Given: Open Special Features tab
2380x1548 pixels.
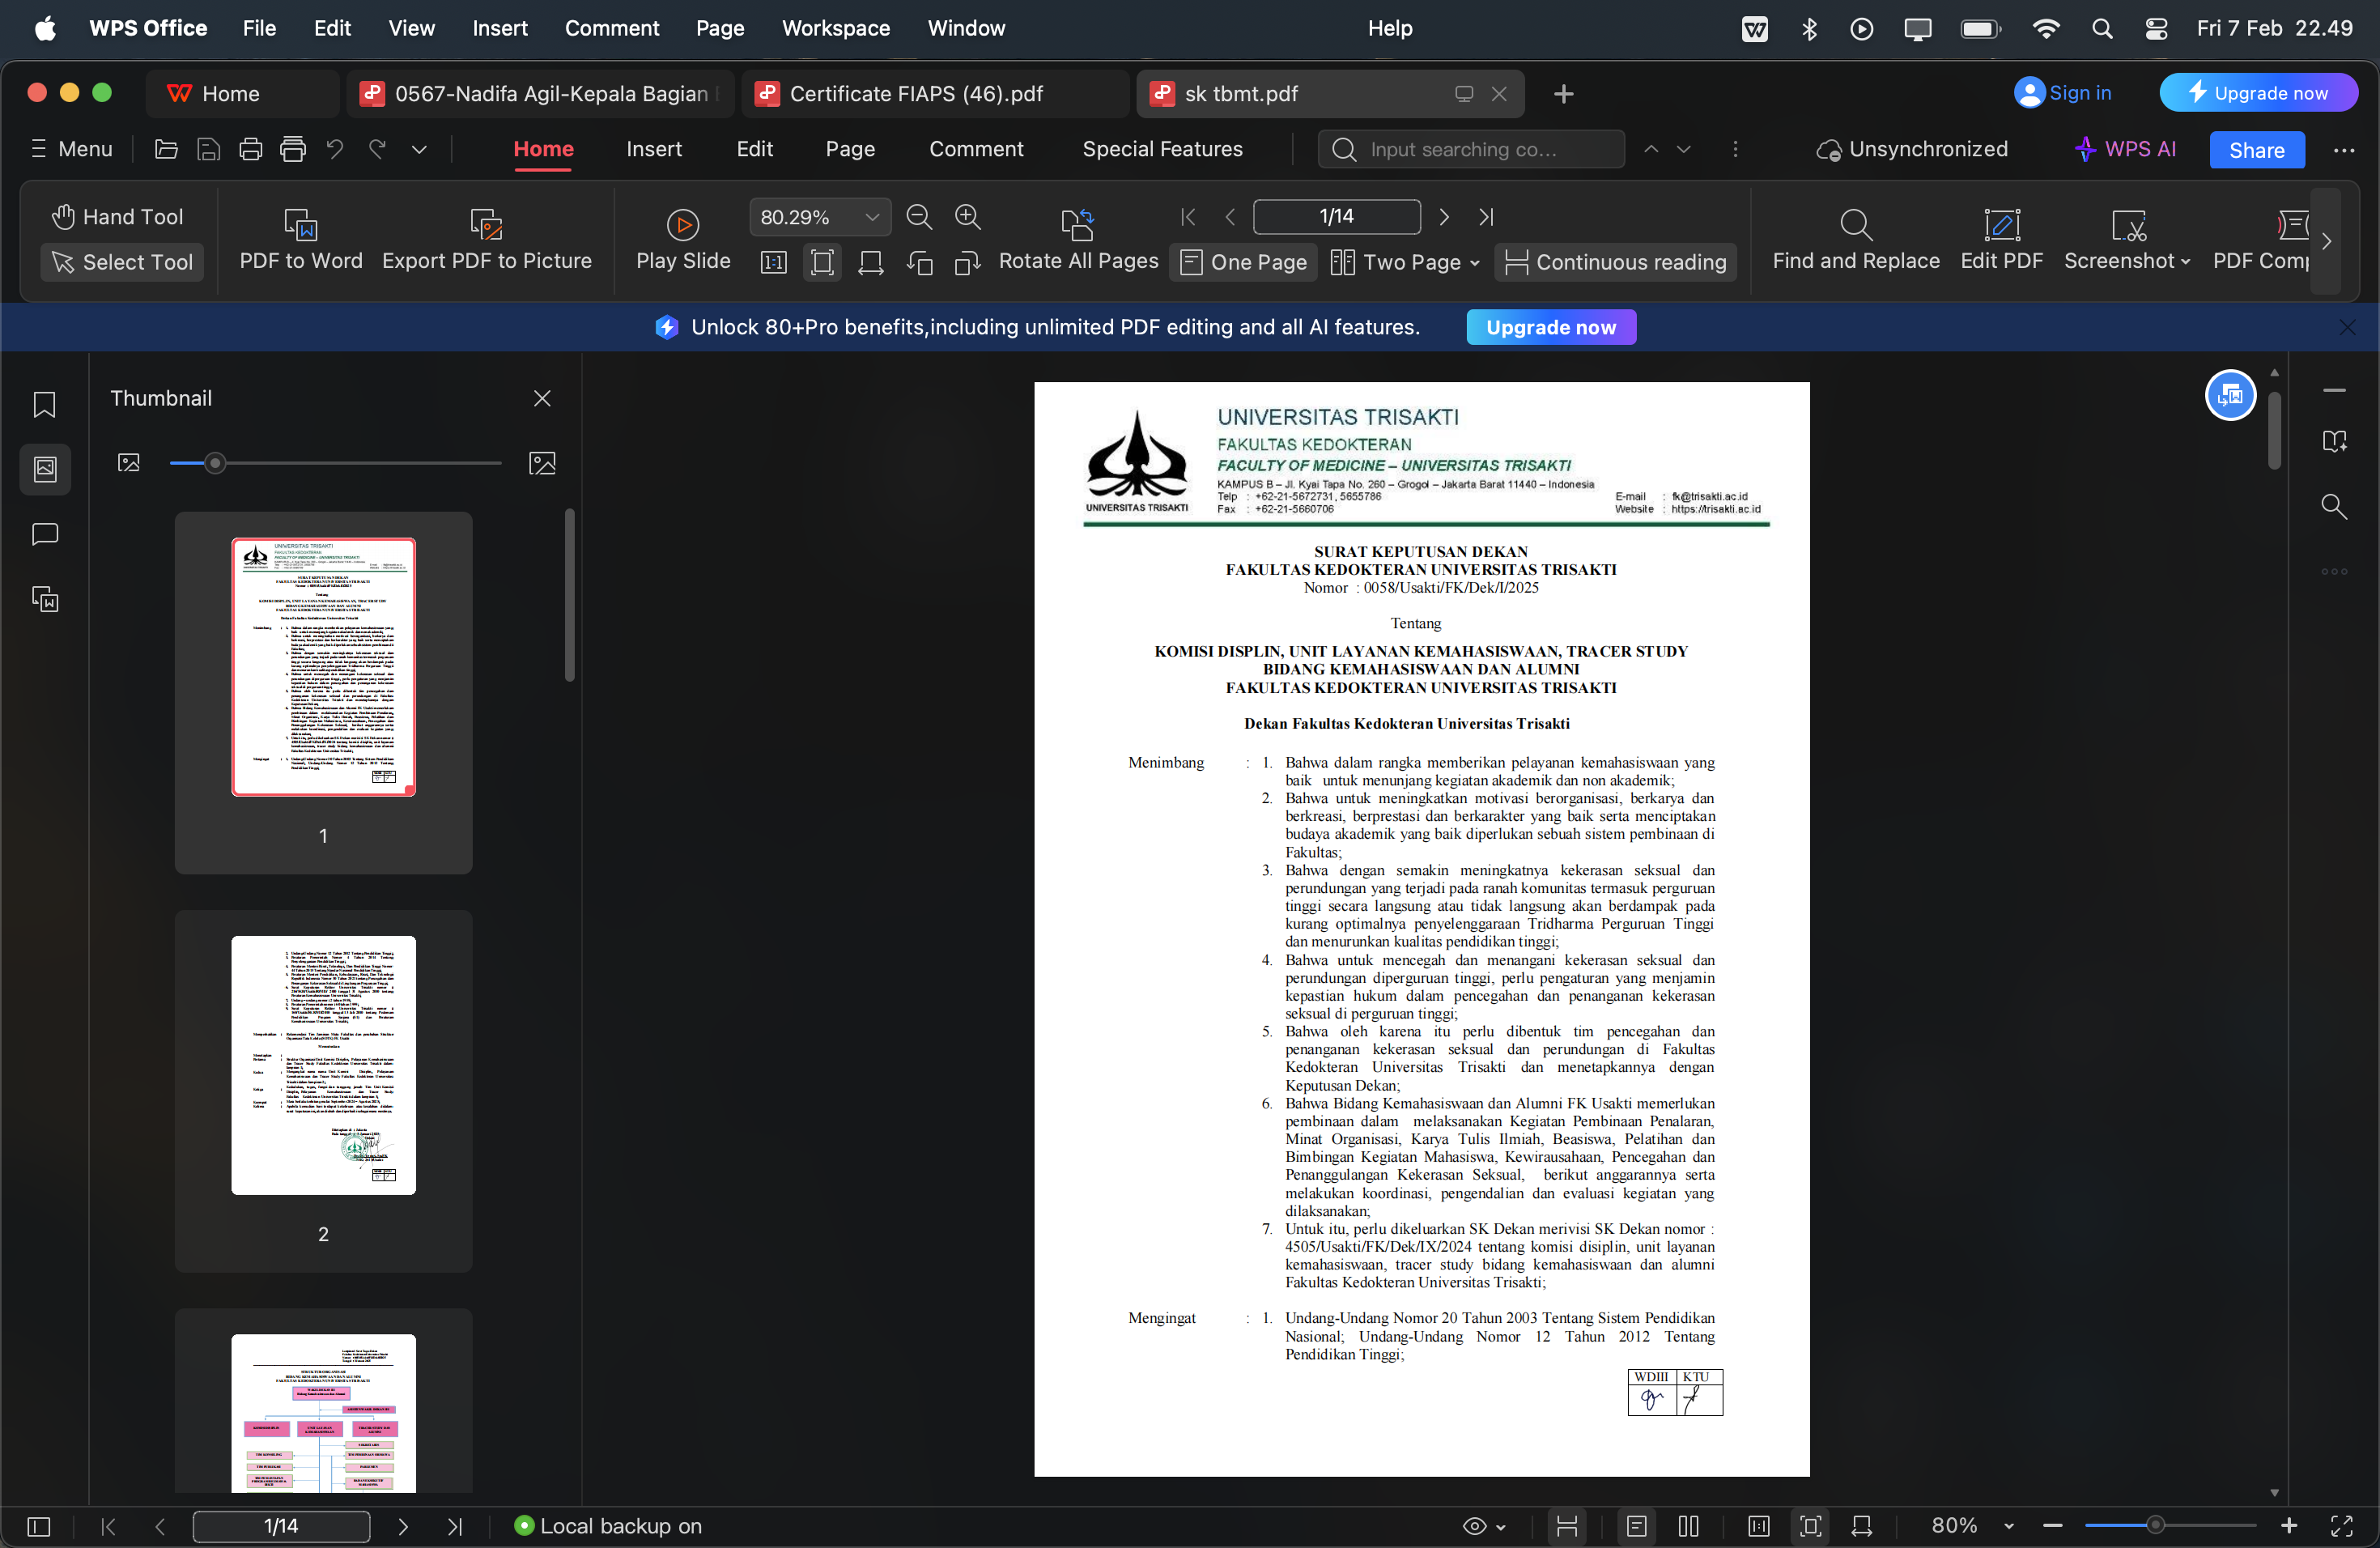Looking at the screenshot, I should pos(1162,149).
